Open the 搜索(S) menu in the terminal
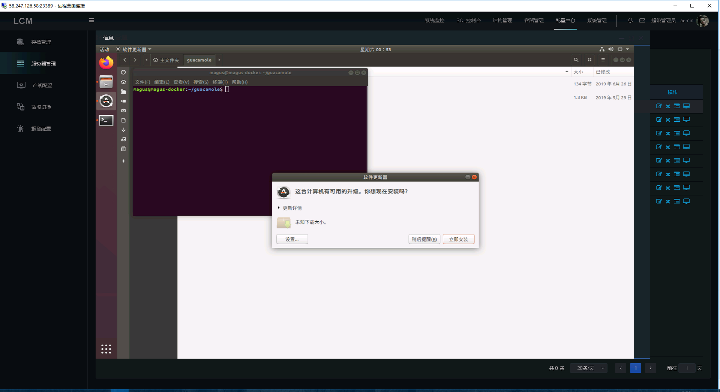The image size is (720, 392). pos(201,82)
